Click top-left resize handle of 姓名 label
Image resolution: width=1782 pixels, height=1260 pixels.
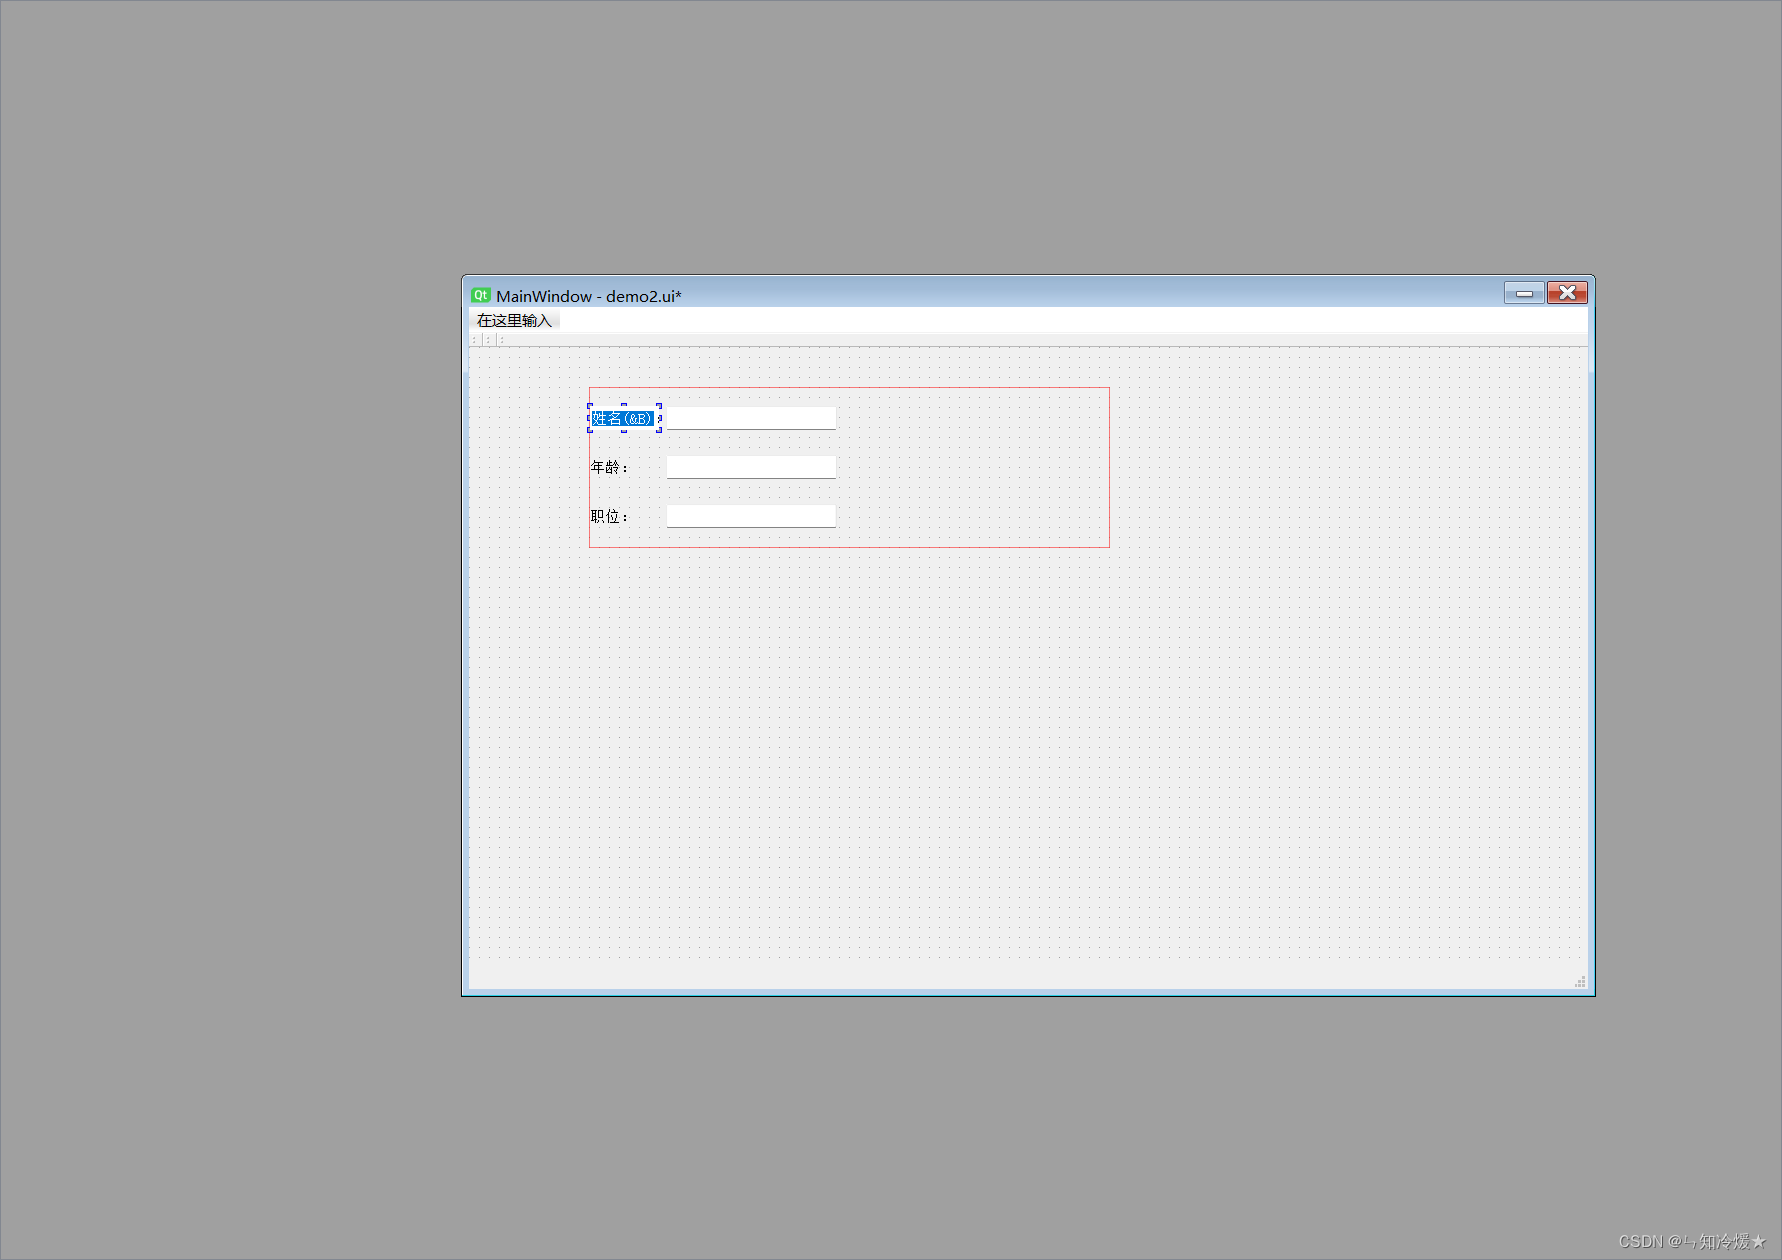pyautogui.click(x=590, y=406)
